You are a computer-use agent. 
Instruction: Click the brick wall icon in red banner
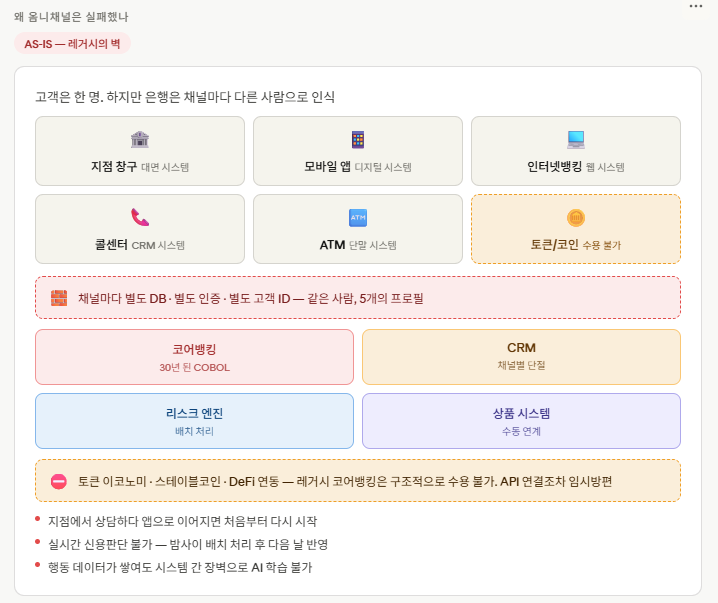(59, 298)
